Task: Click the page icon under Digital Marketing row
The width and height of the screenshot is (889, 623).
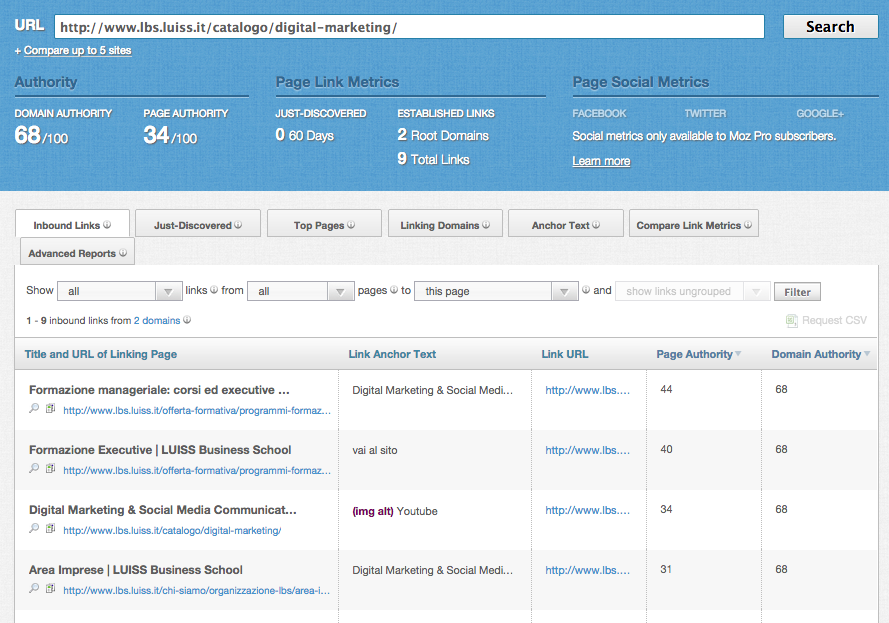Action: coord(50,528)
